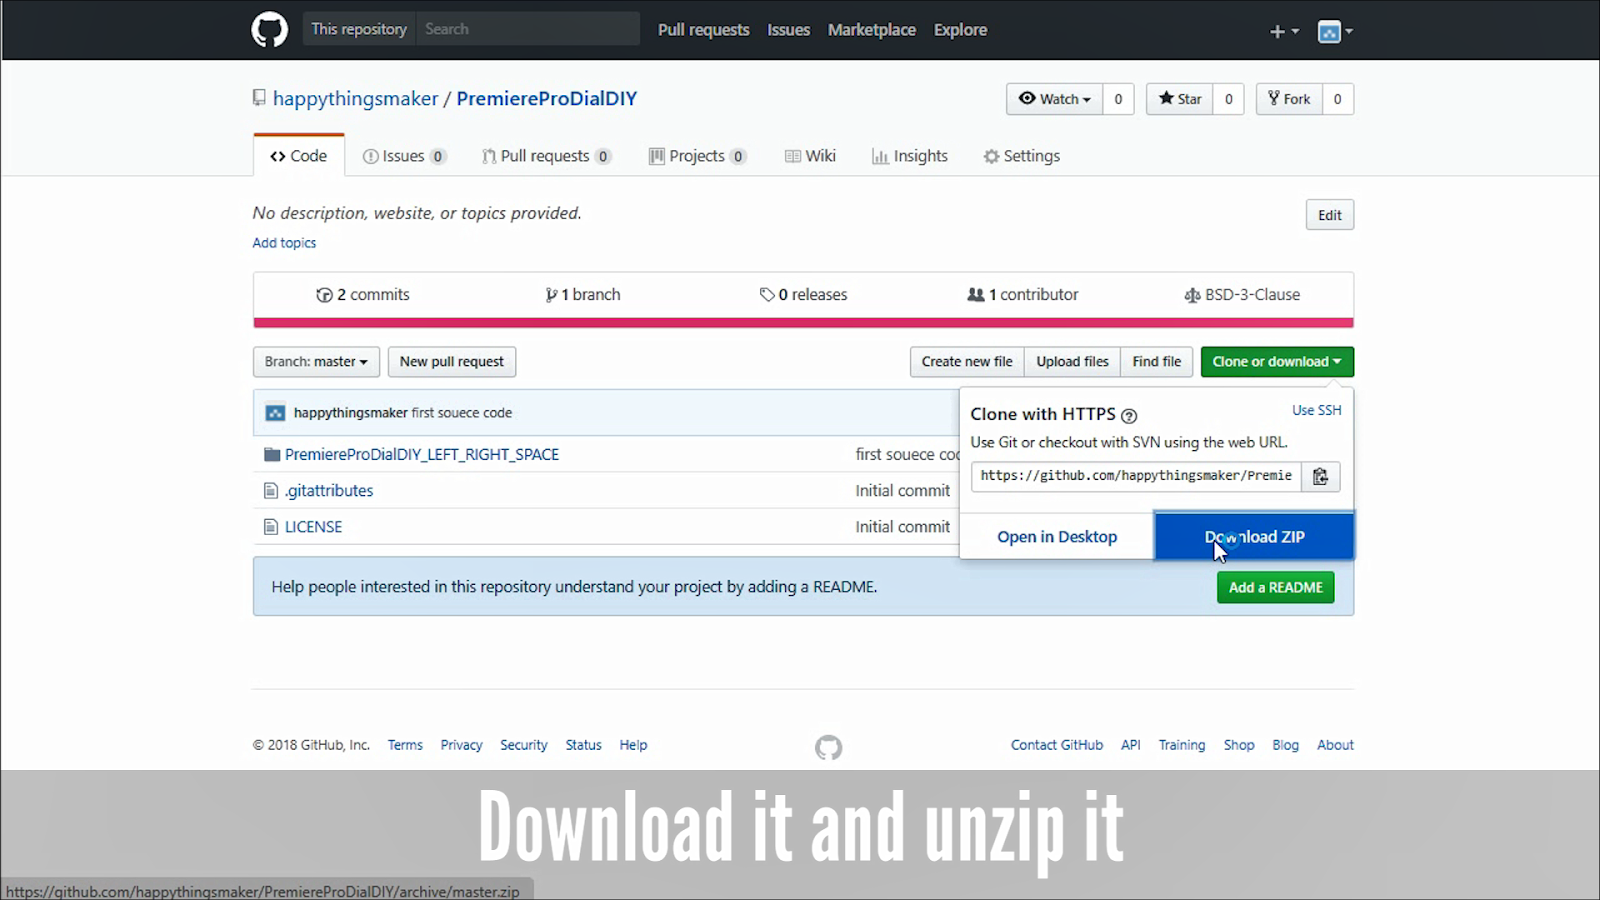Click the repository book icon

pos(259,98)
